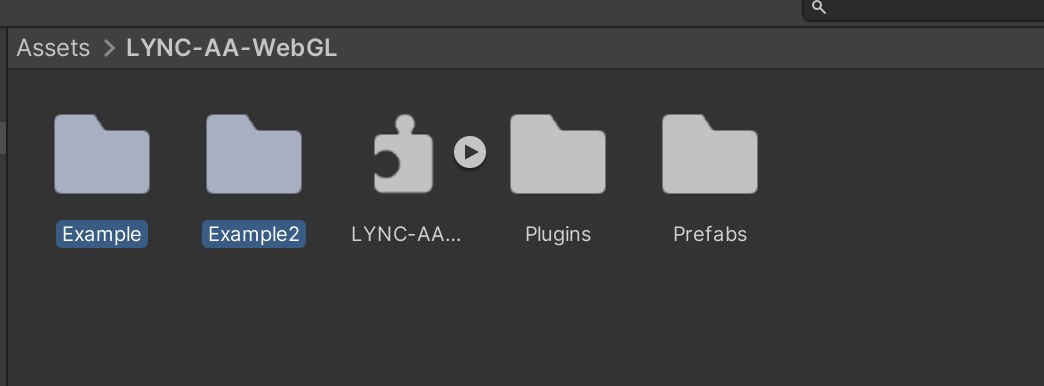Image resolution: width=1044 pixels, height=386 pixels.
Task: Select the Example2 folder icon
Action: (254, 154)
